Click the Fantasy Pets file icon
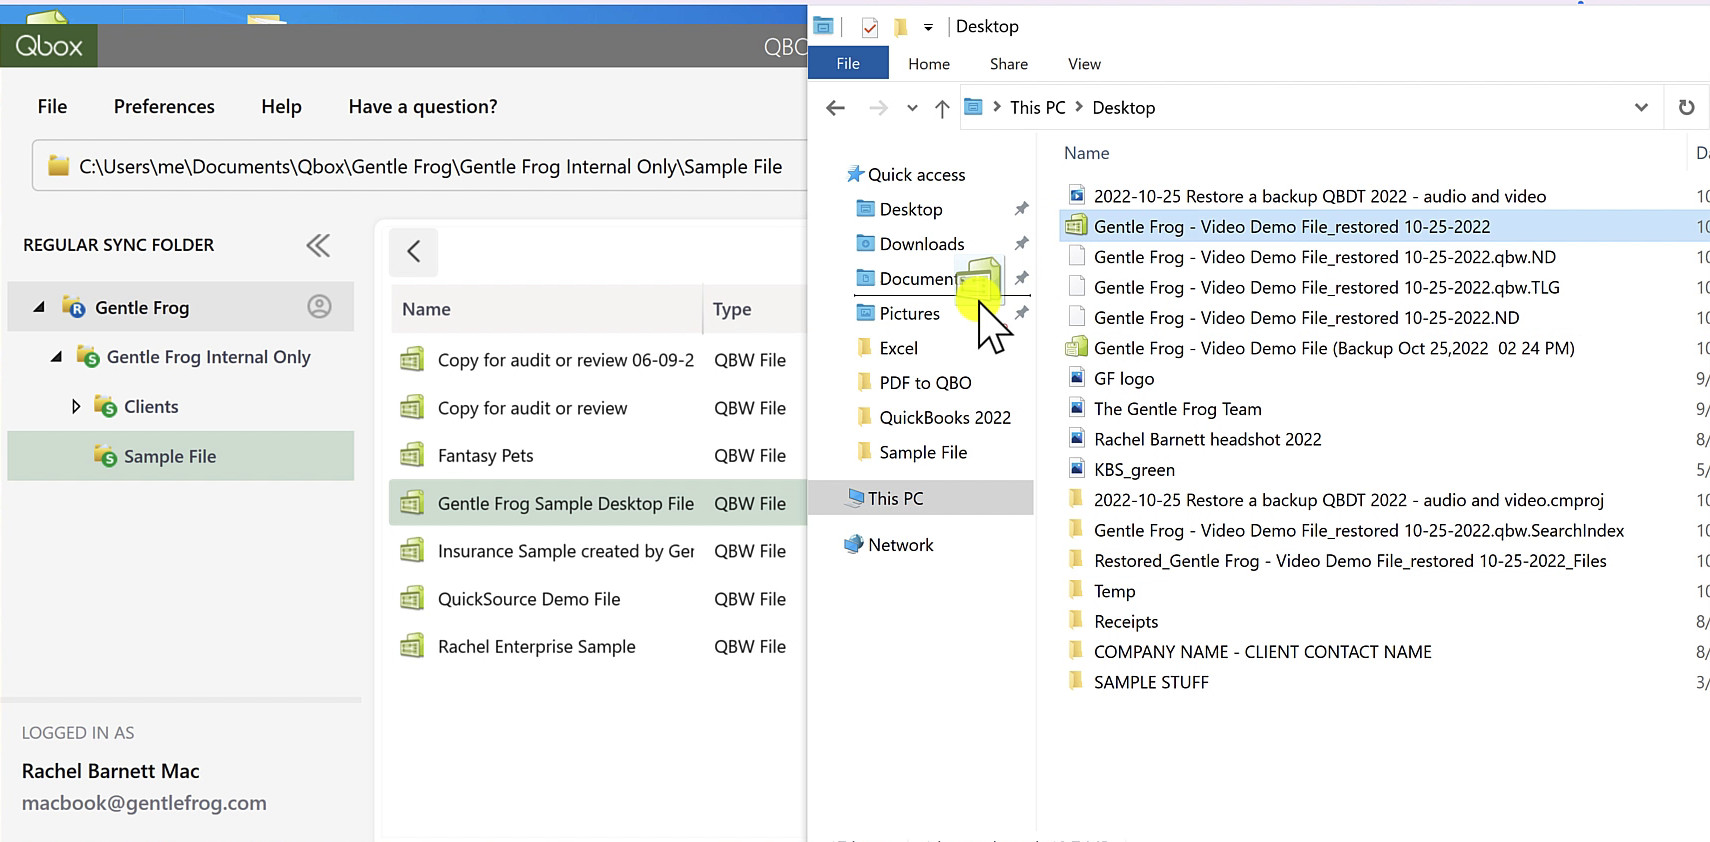The image size is (1710, 842). [x=412, y=455]
